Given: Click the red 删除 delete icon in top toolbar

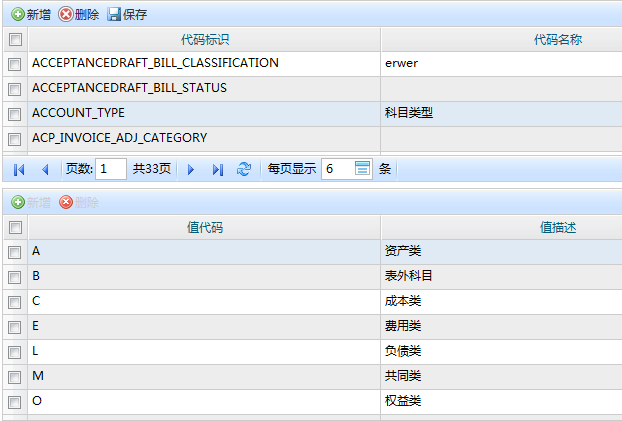Looking at the screenshot, I should pyautogui.click(x=66, y=15).
